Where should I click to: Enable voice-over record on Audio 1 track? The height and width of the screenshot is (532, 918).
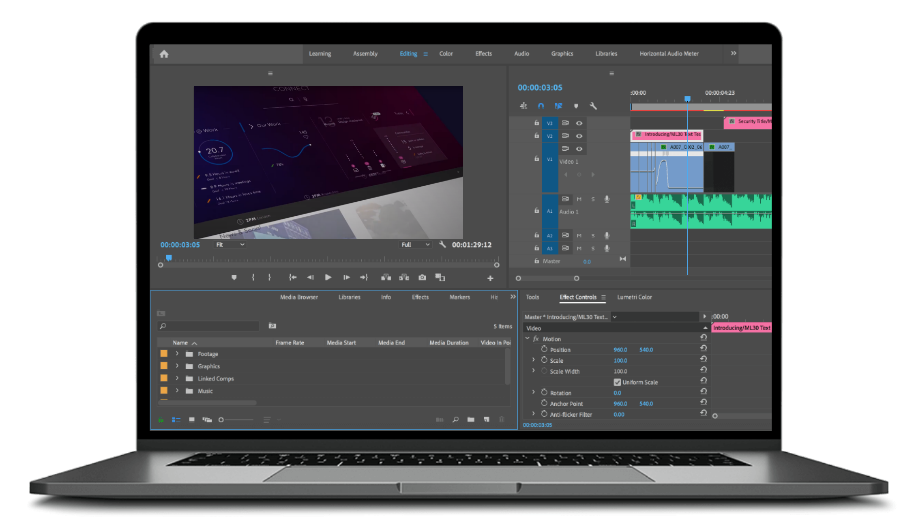[x=607, y=199]
